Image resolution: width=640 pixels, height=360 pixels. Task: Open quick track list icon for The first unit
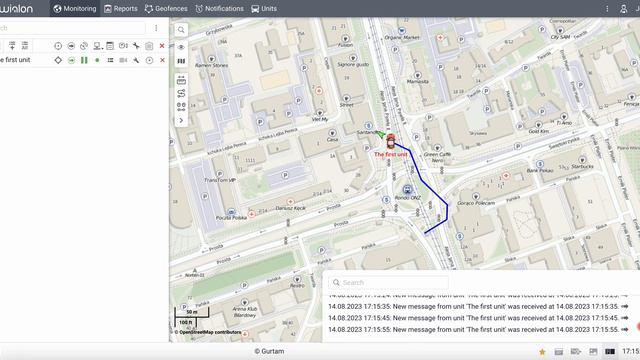[110, 60]
